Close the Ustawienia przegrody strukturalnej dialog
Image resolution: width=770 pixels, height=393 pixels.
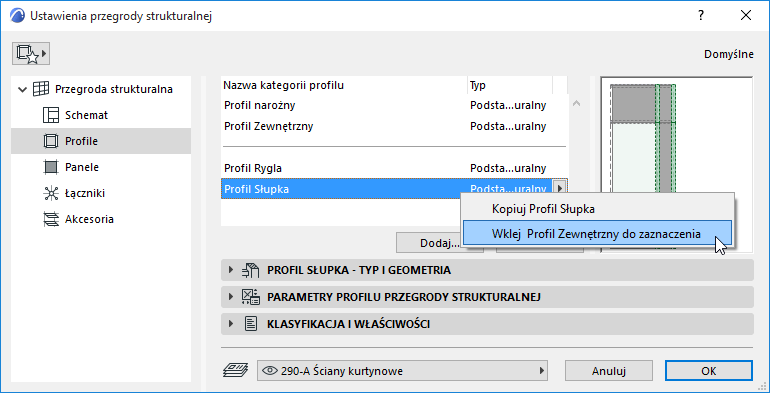[746, 16]
